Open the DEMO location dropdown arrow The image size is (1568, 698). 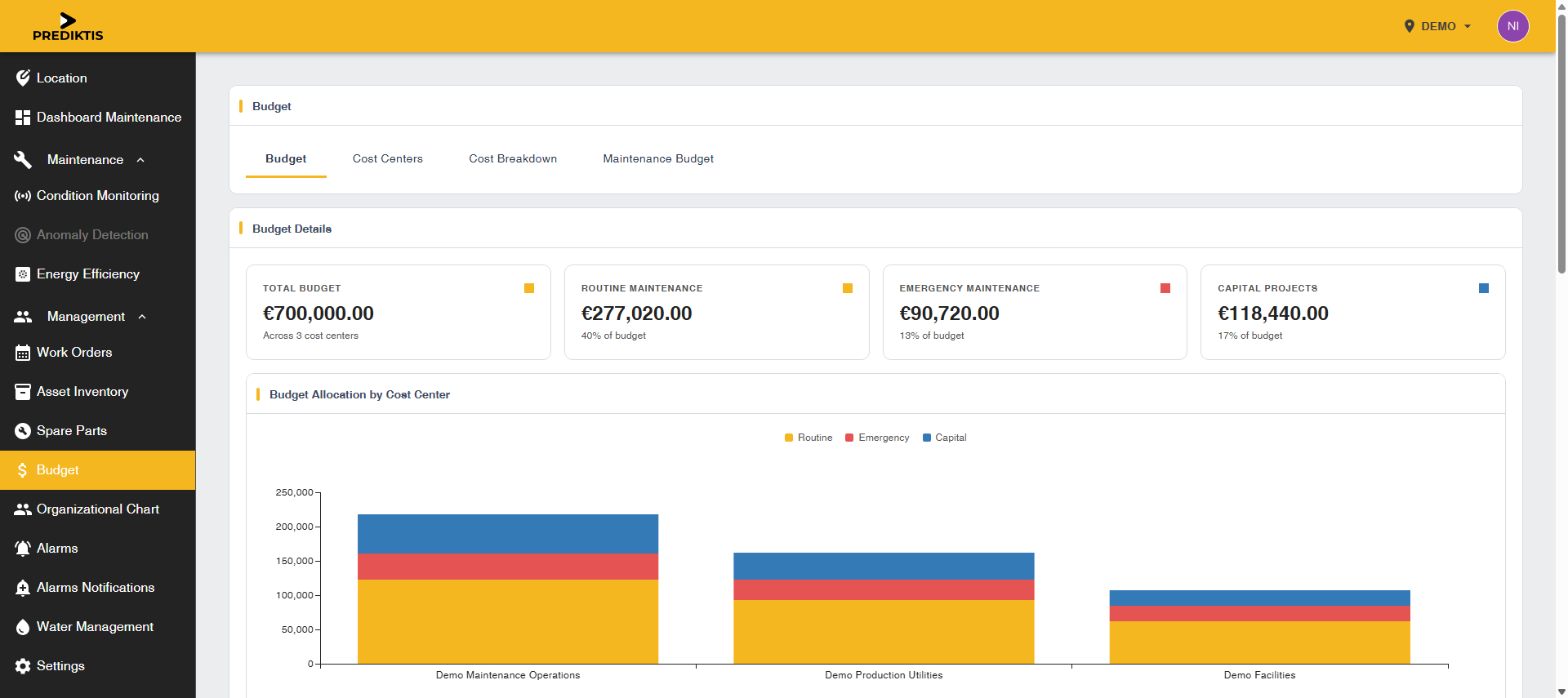1467,26
